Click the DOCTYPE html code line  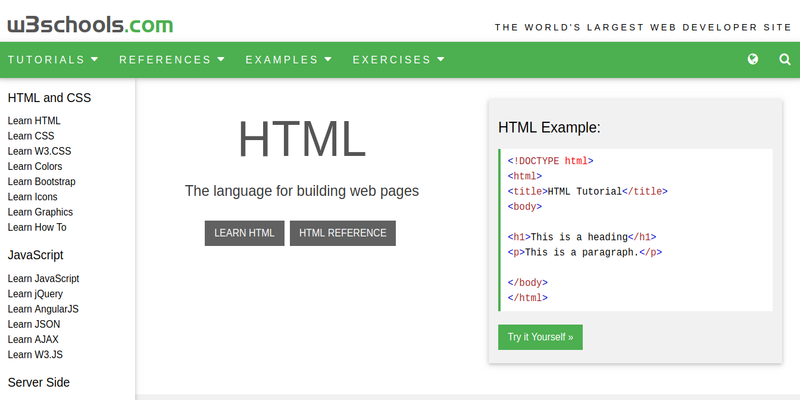click(x=551, y=161)
